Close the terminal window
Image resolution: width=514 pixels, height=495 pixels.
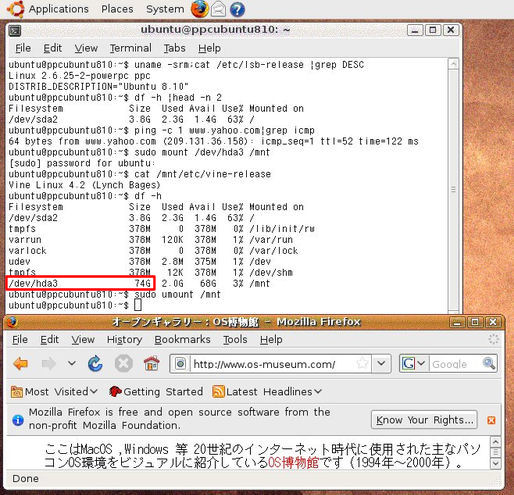click(x=451, y=30)
